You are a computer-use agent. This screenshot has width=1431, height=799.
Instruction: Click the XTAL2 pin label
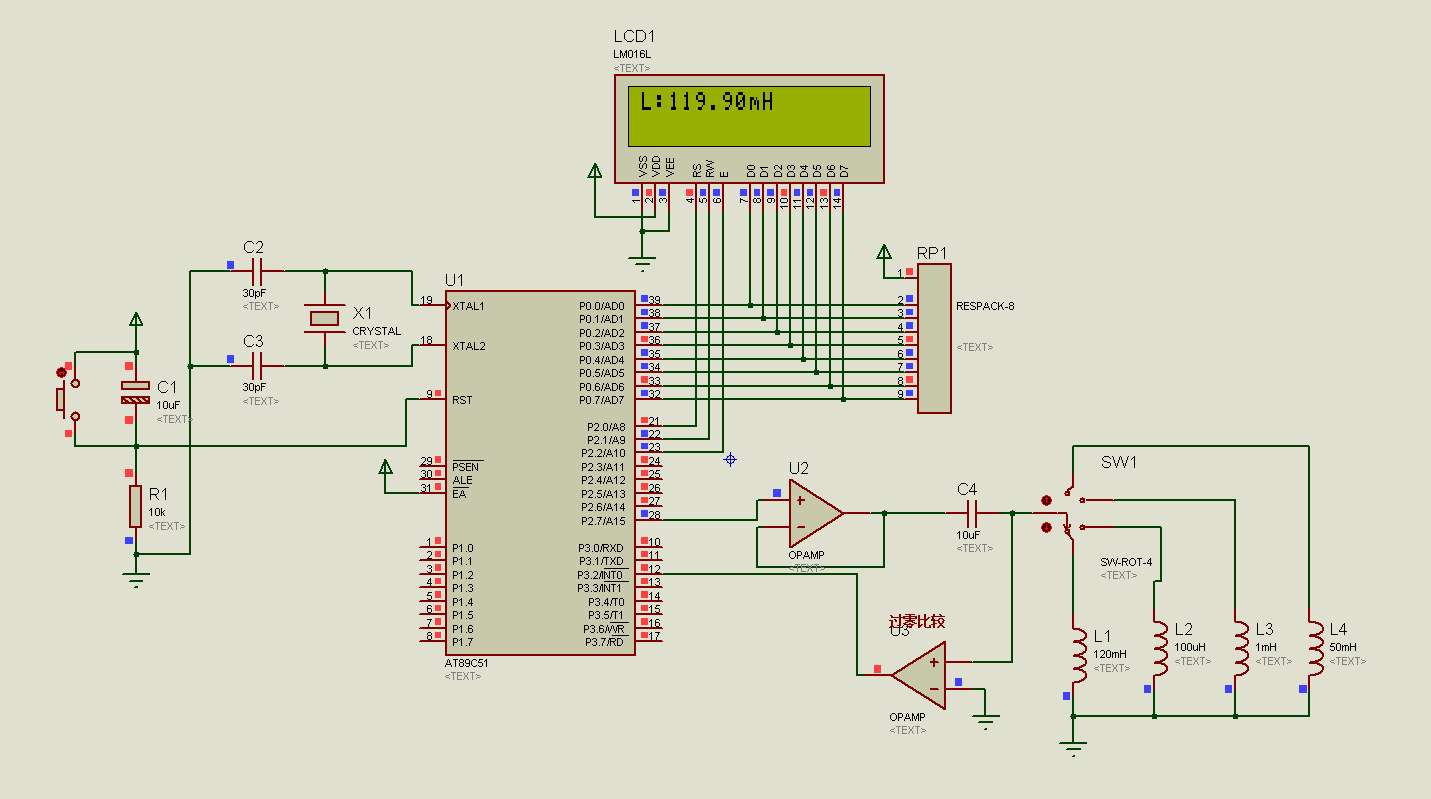[x=469, y=346]
